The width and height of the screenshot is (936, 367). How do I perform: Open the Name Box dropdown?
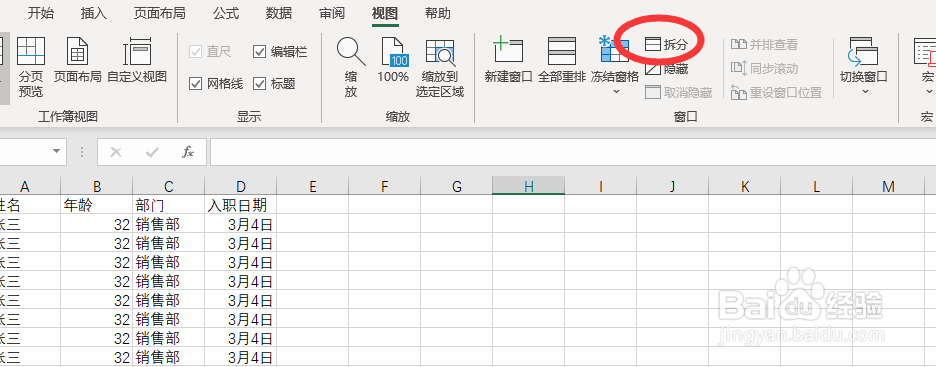pyautogui.click(x=57, y=152)
